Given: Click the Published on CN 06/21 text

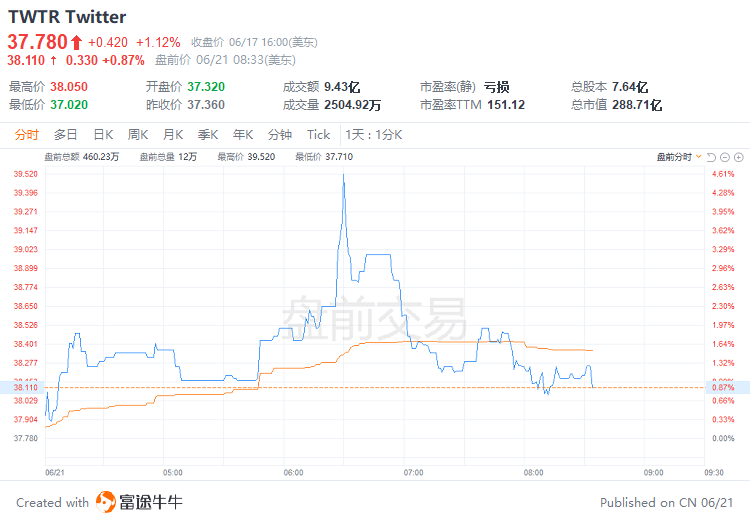Looking at the screenshot, I should point(666,502).
